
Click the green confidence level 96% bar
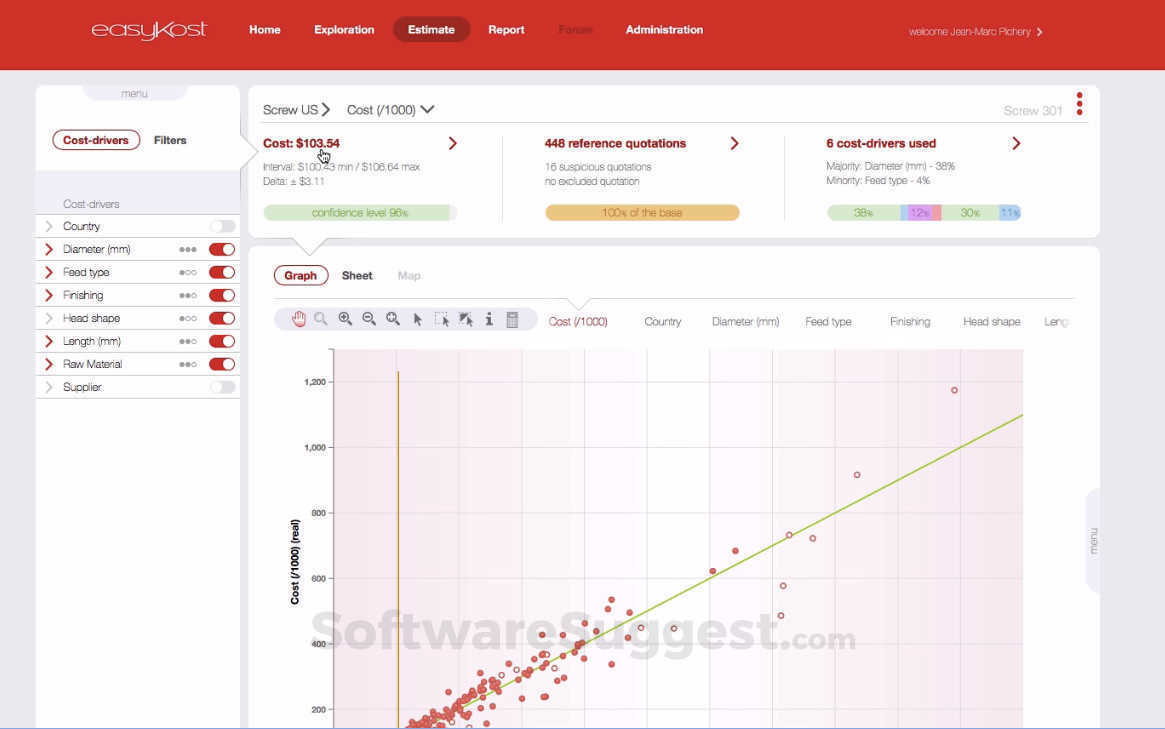[x=359, y=213]
